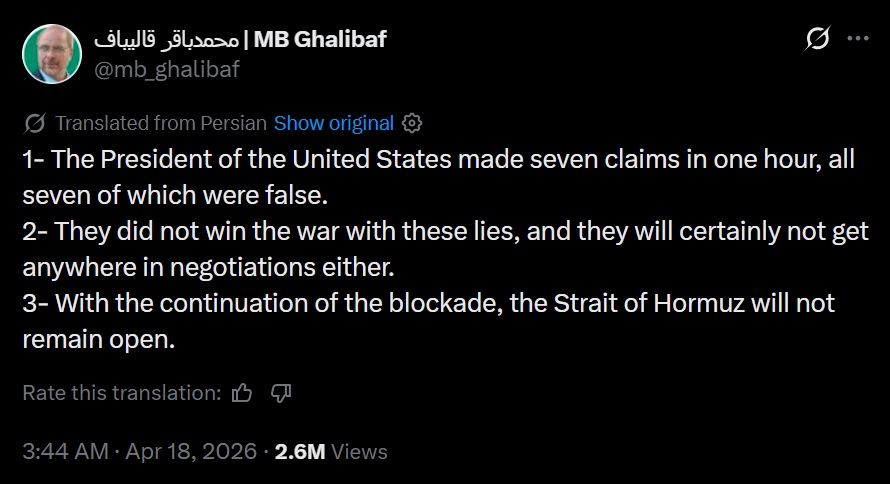Image resolution: width=890 pixels, height=484 pixels.
Task: Open the "MB Ghalibaf" display name link
Action: pos(320,40)
